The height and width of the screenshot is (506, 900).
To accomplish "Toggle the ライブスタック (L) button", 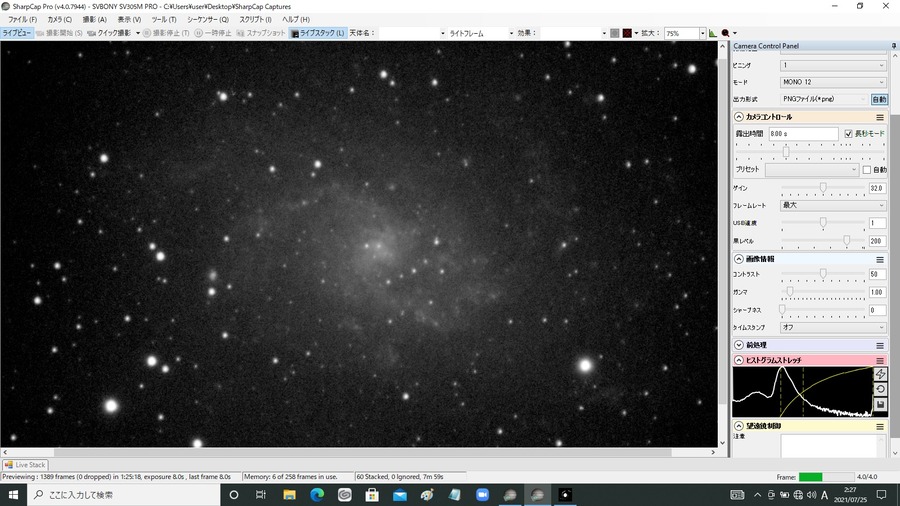I will [317, 33].
